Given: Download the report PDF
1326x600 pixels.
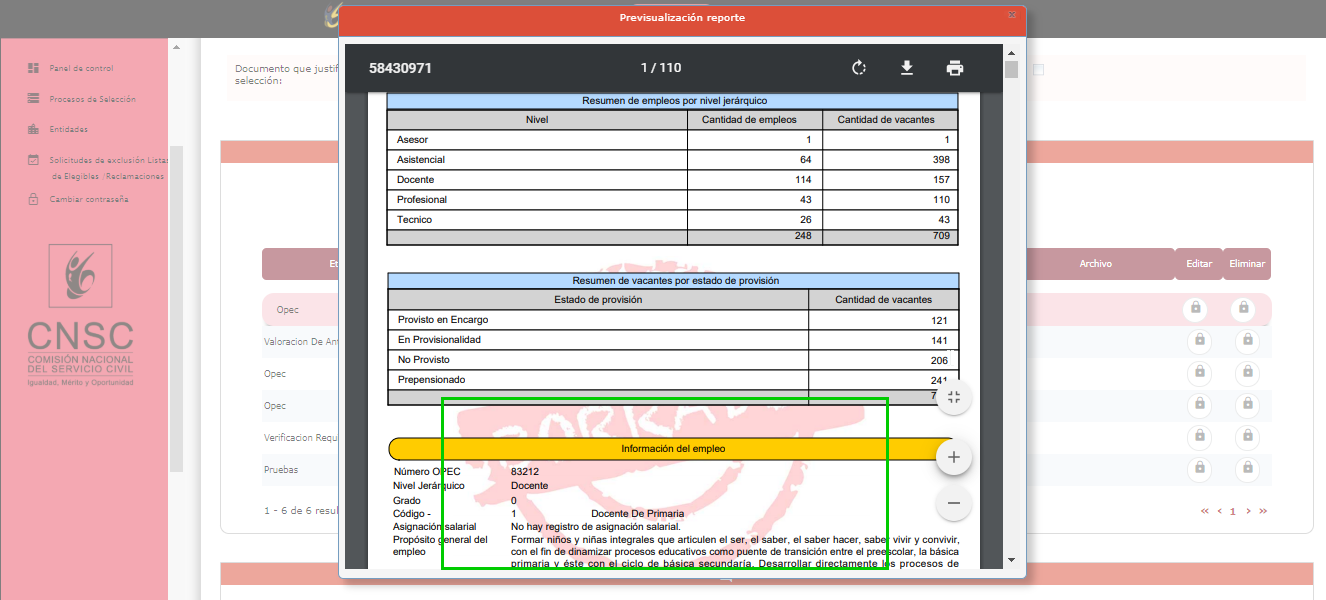Looking at the screenshot, I should point(907,68).
